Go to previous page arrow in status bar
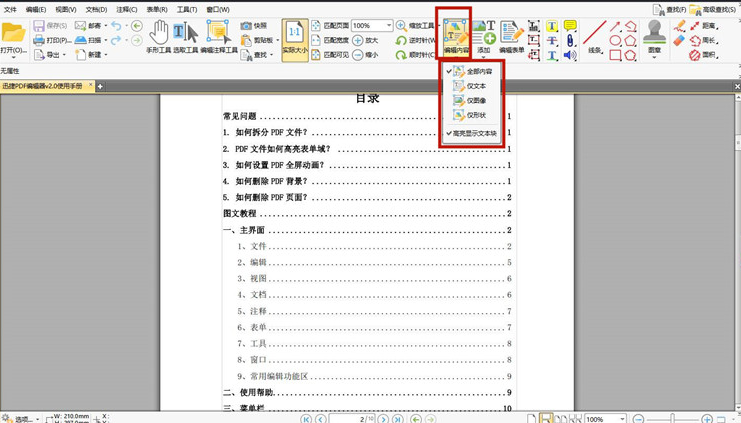Image resolution: width=741 pixels, height=423 pixels. [x=321, y=419]
